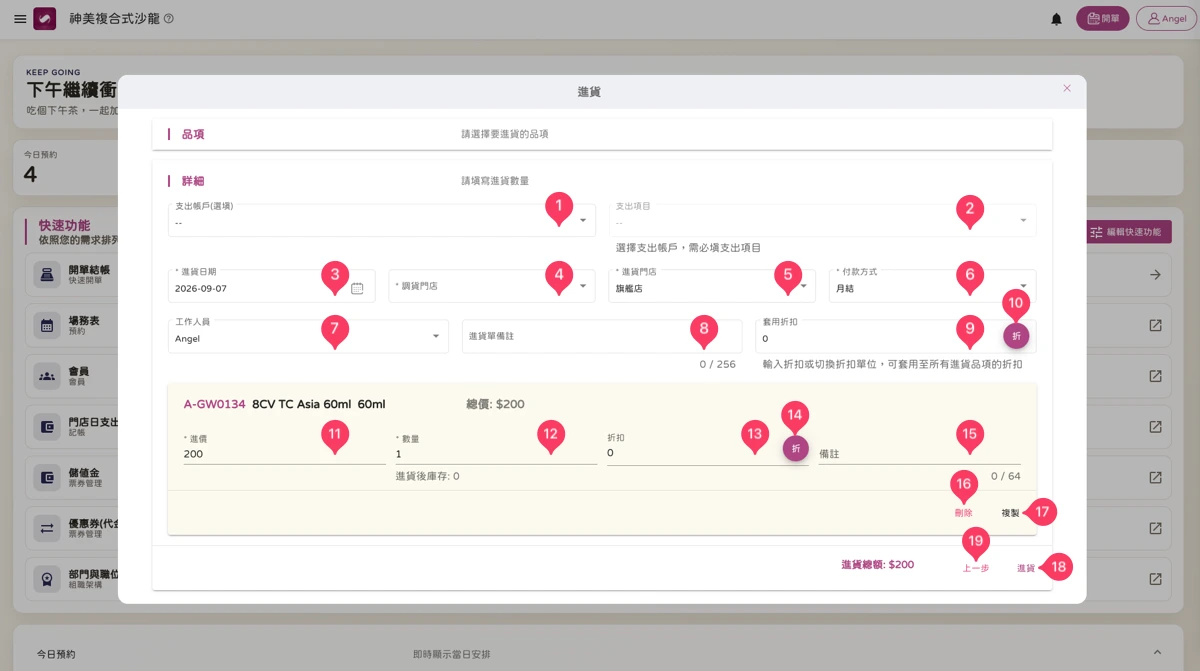Toggle the 折 unit button on item row

tap(796, 449)
